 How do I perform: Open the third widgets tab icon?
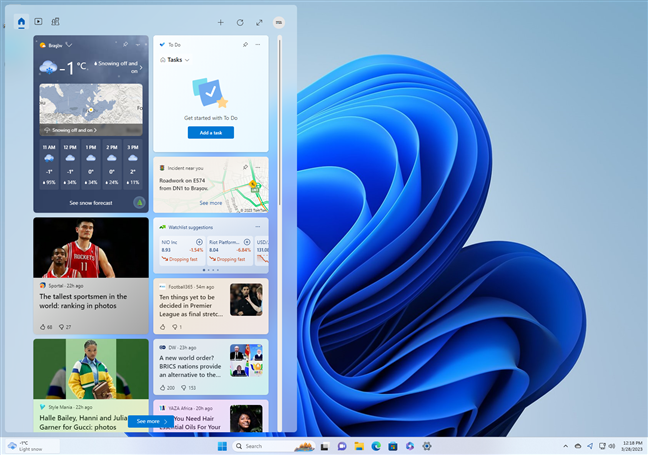(55, 21)
